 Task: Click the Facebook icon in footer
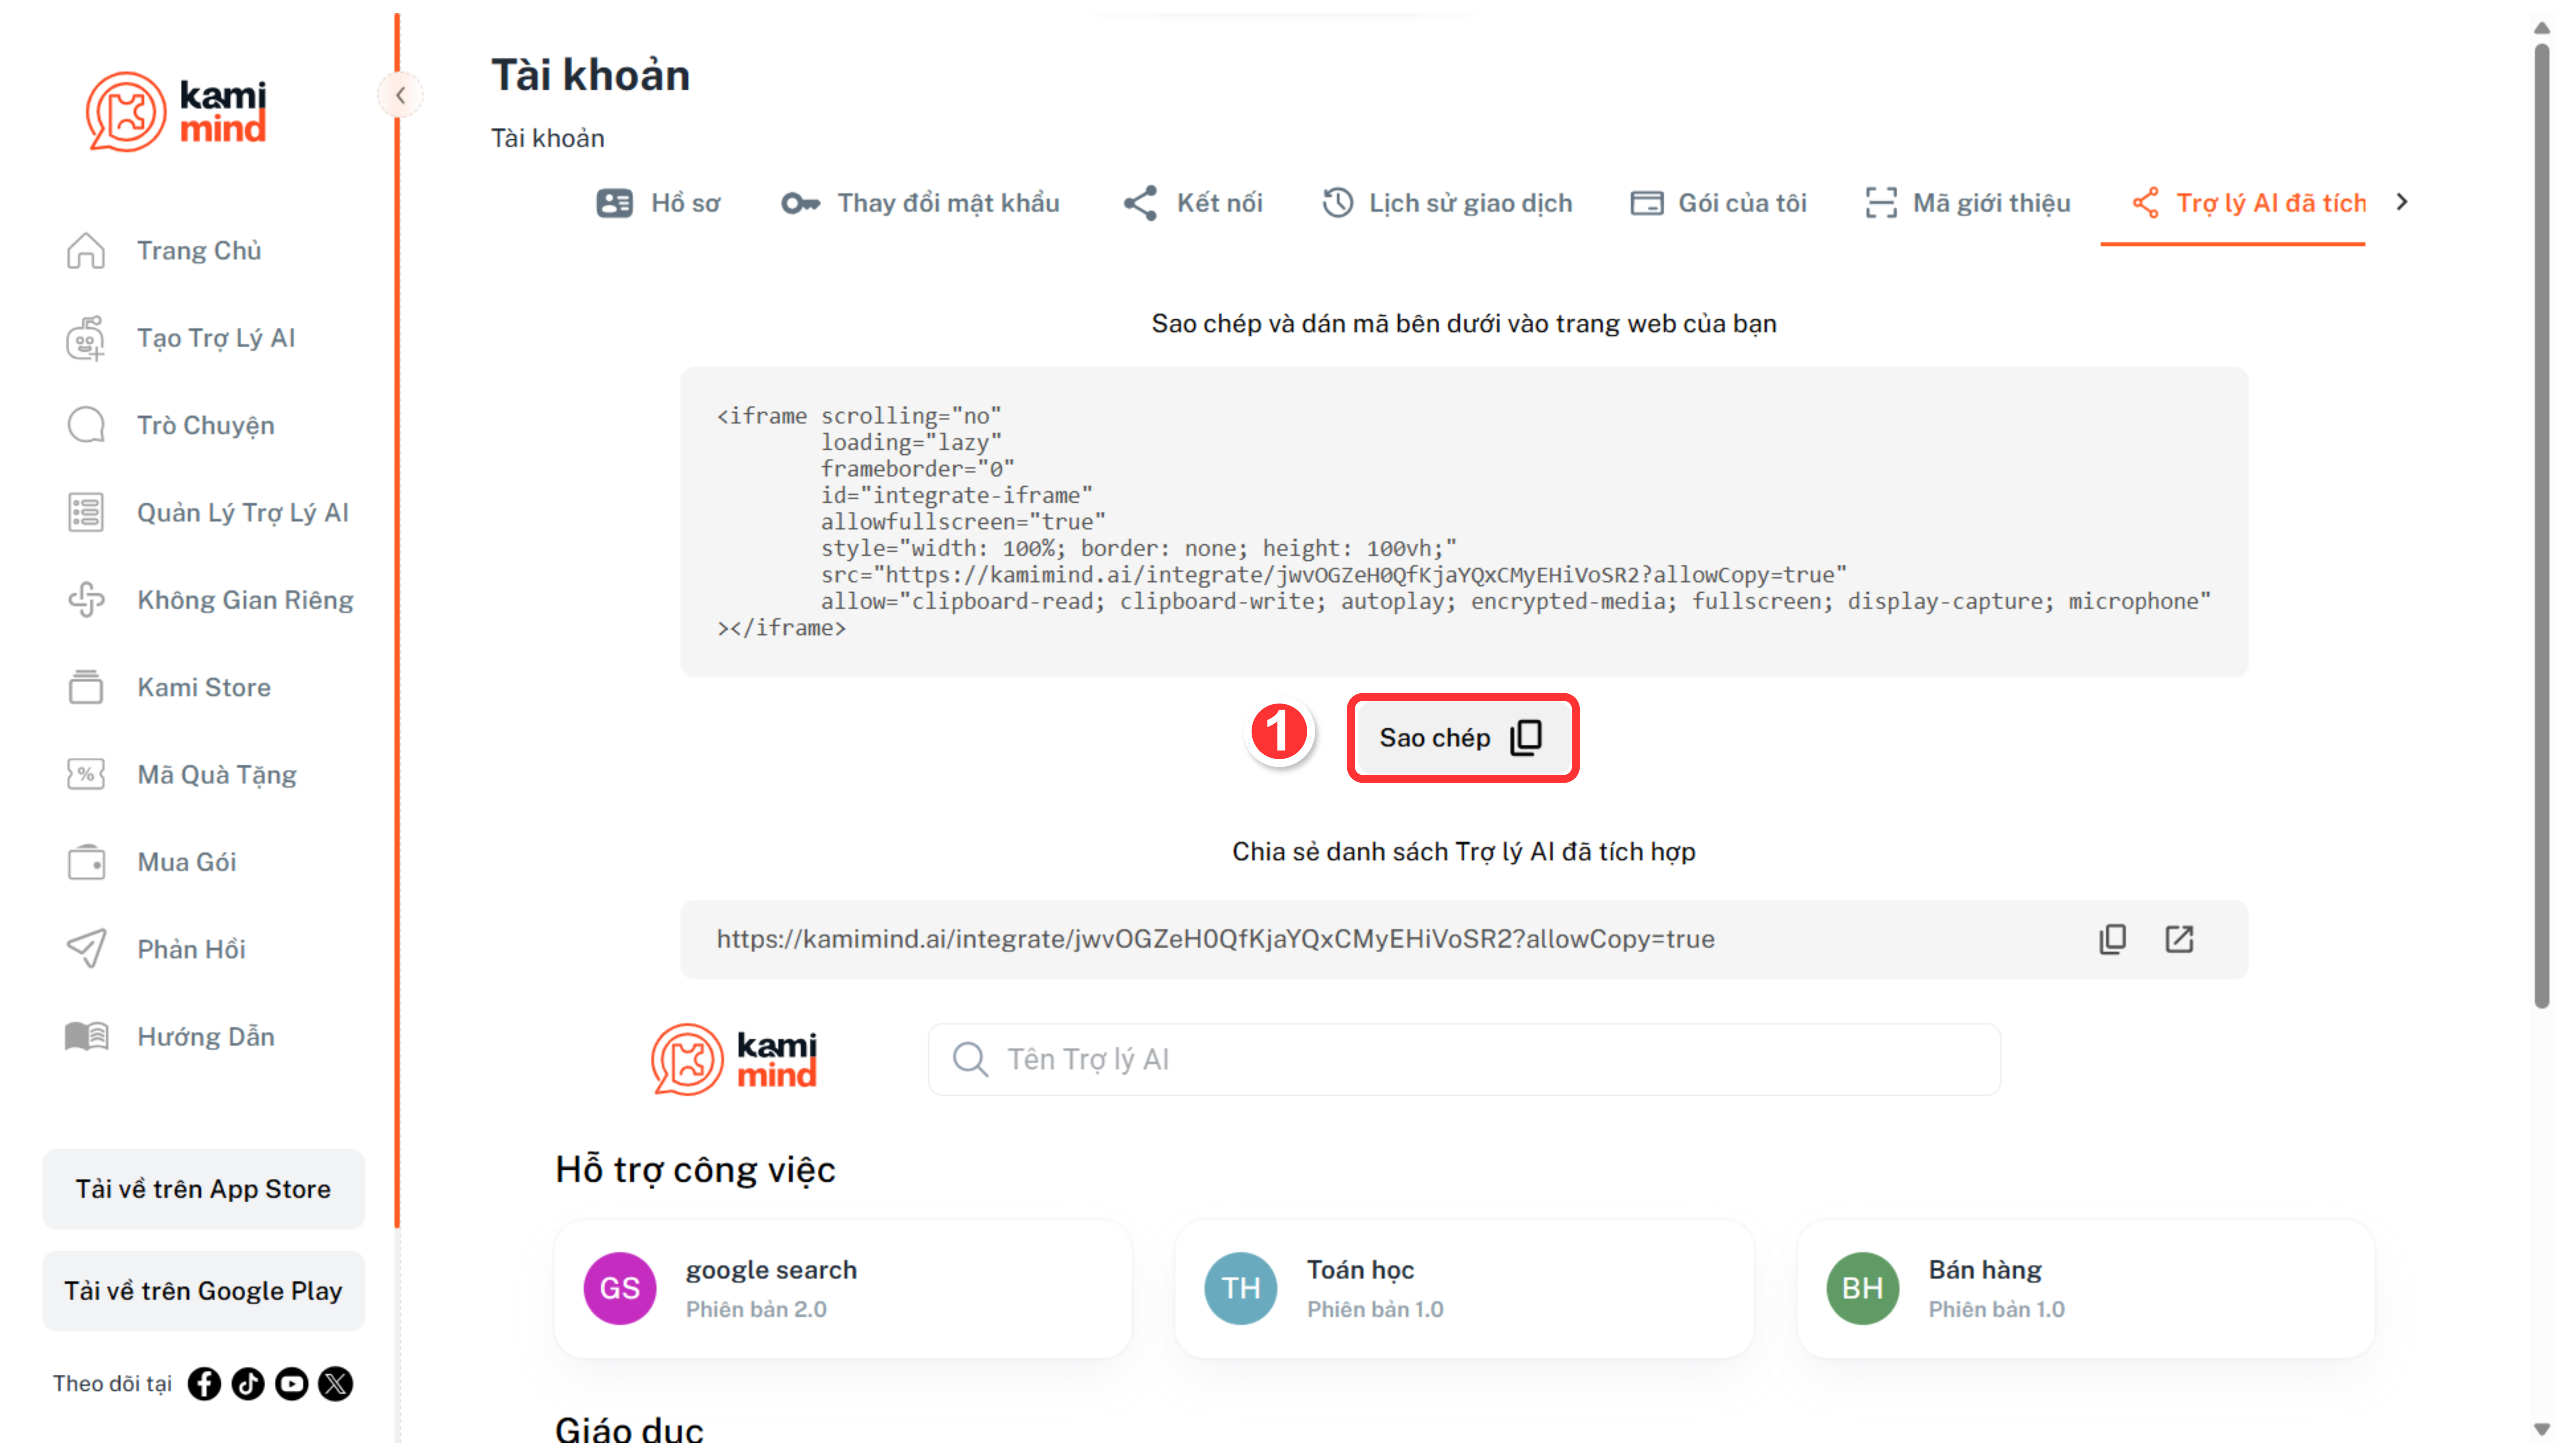coord(204,1384)
